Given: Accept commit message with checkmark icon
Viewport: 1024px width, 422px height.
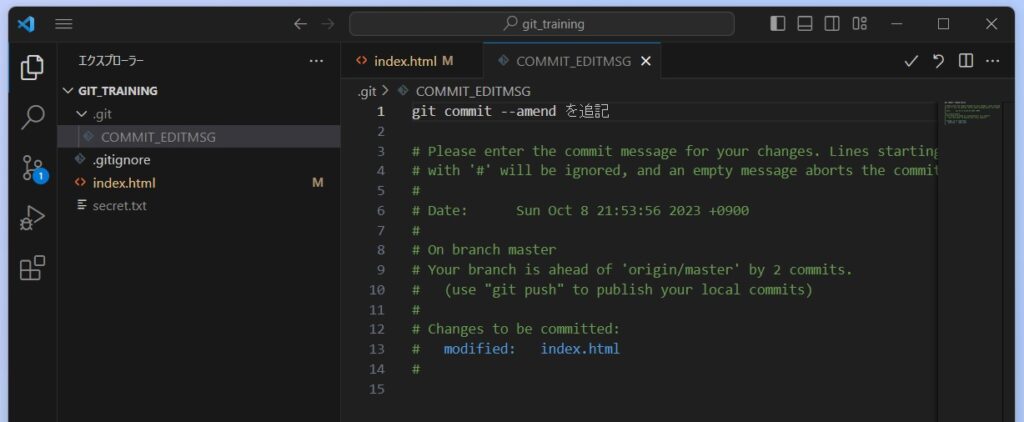Looking at the screenshot, I should click(x=911, y=61).
